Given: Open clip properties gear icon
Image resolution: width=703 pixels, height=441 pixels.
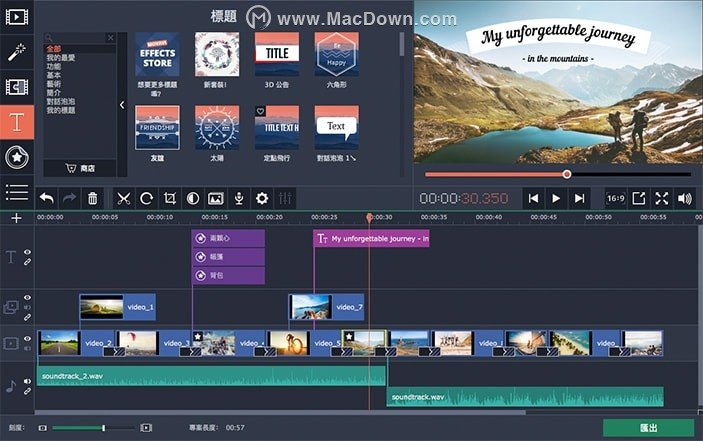Looking at the screenshot, I should click(262, 198).
